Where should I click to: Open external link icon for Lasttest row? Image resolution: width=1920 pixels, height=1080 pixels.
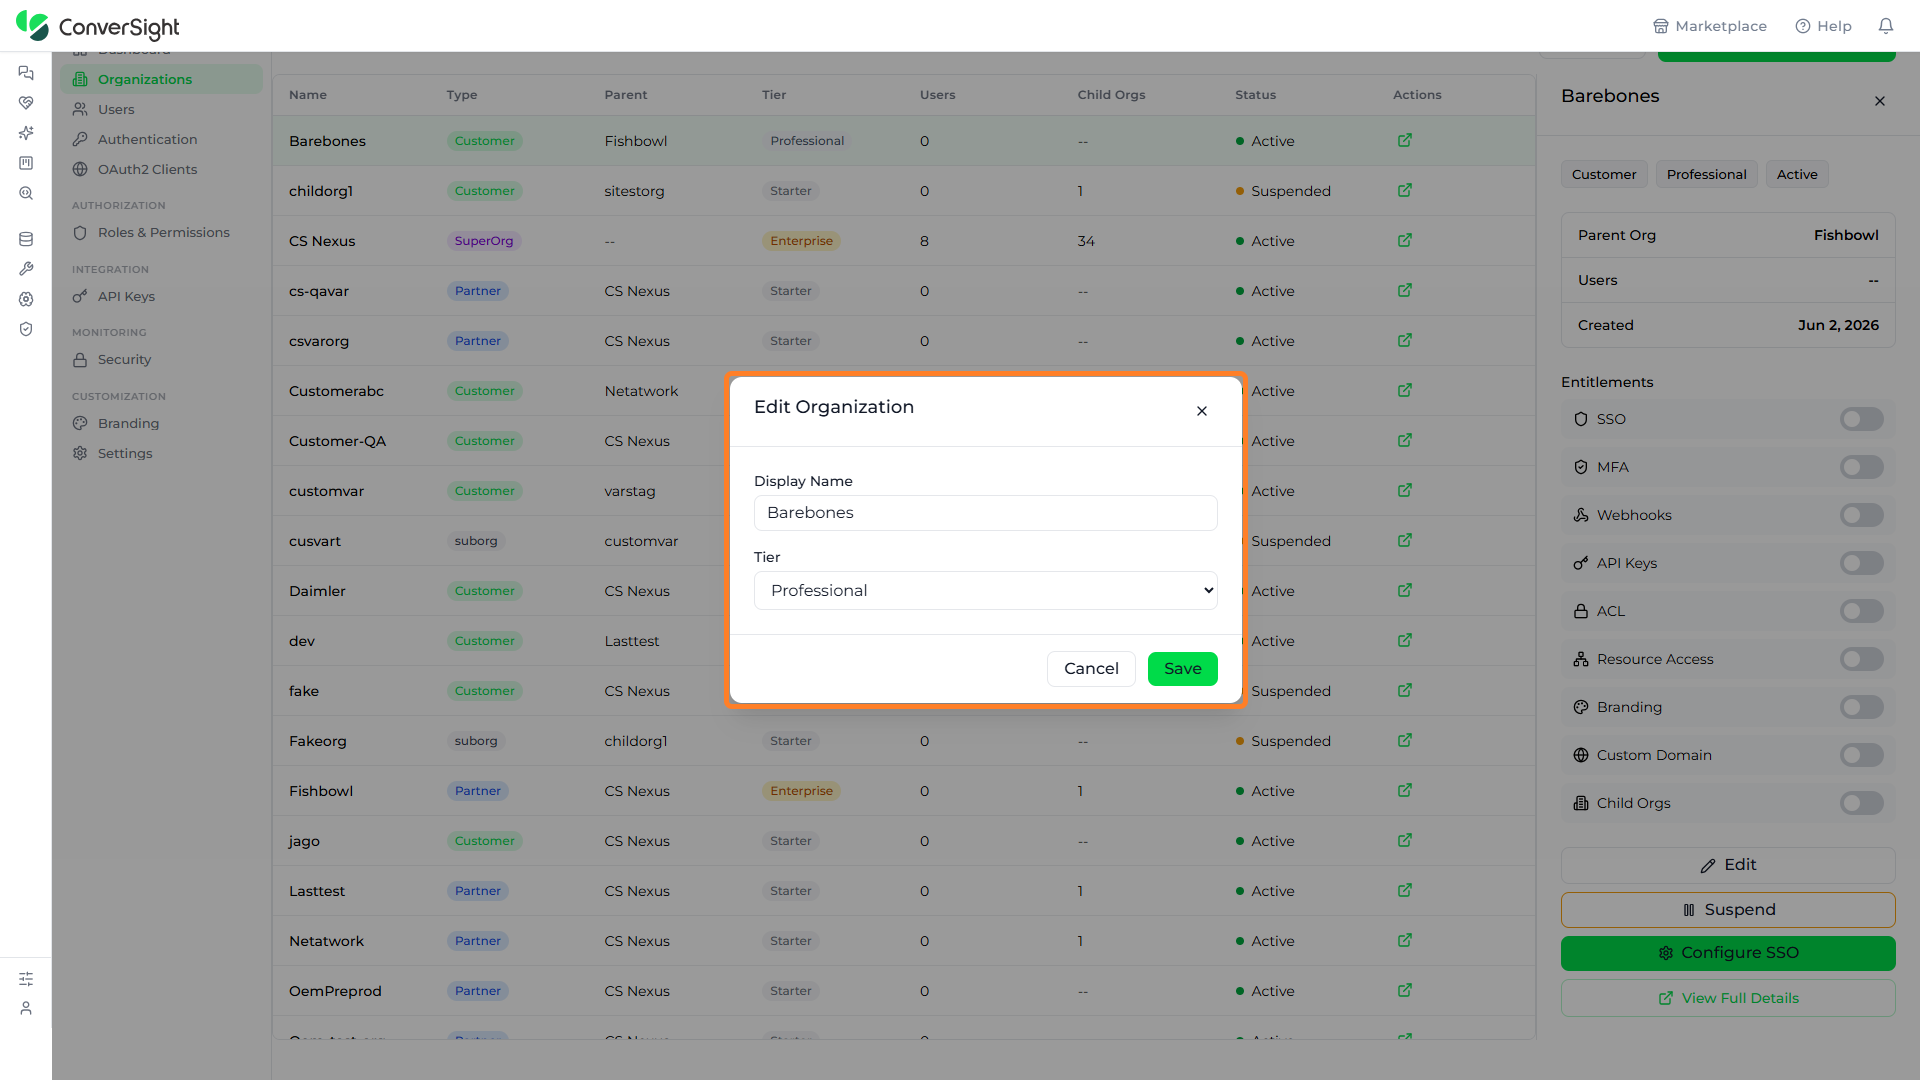1404,890
